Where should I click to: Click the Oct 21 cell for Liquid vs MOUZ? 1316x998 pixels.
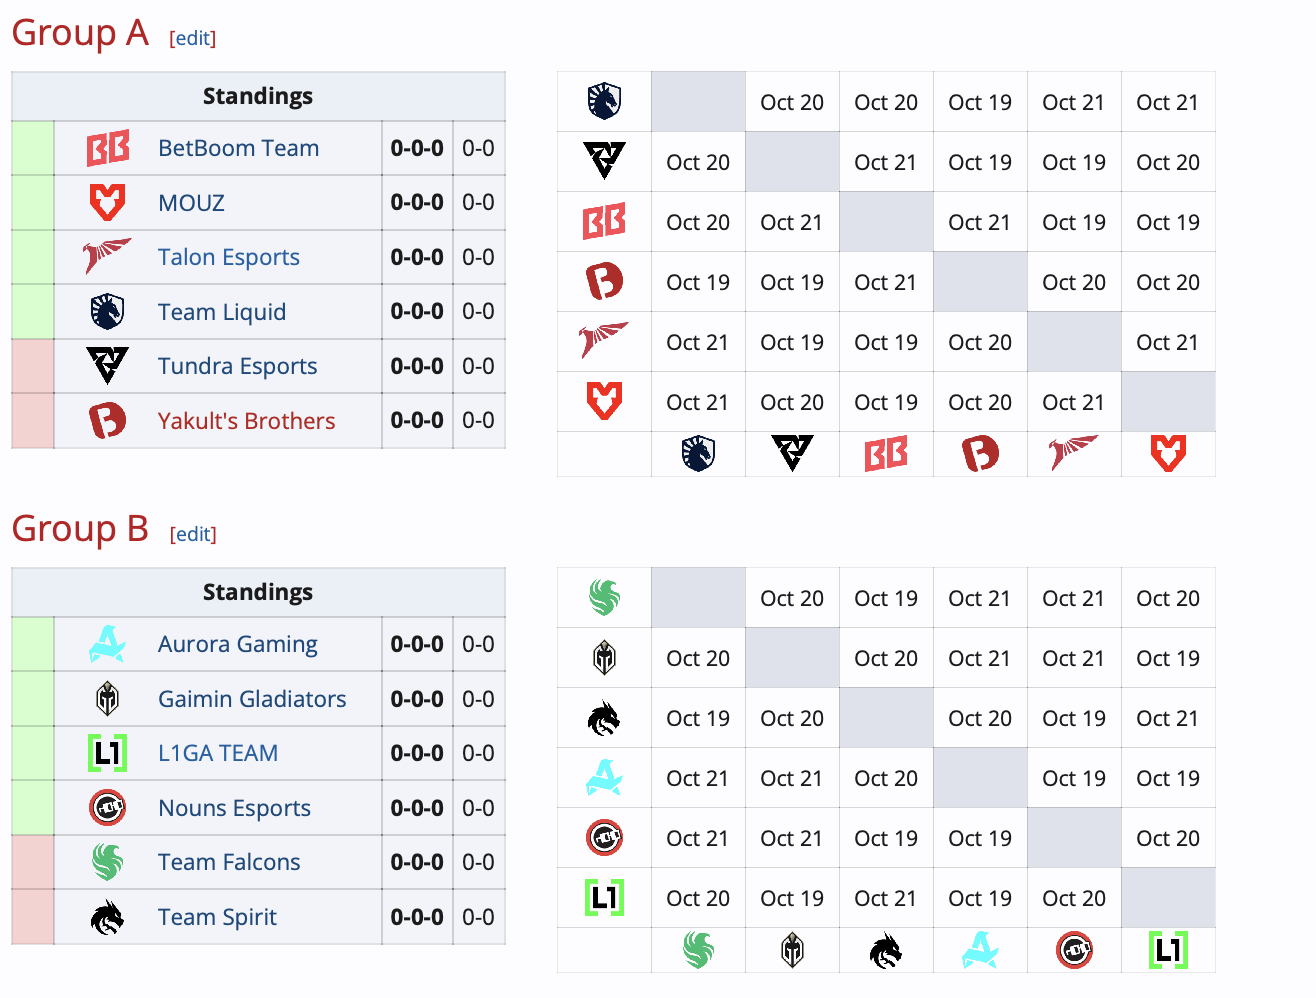coord(1168,101)
